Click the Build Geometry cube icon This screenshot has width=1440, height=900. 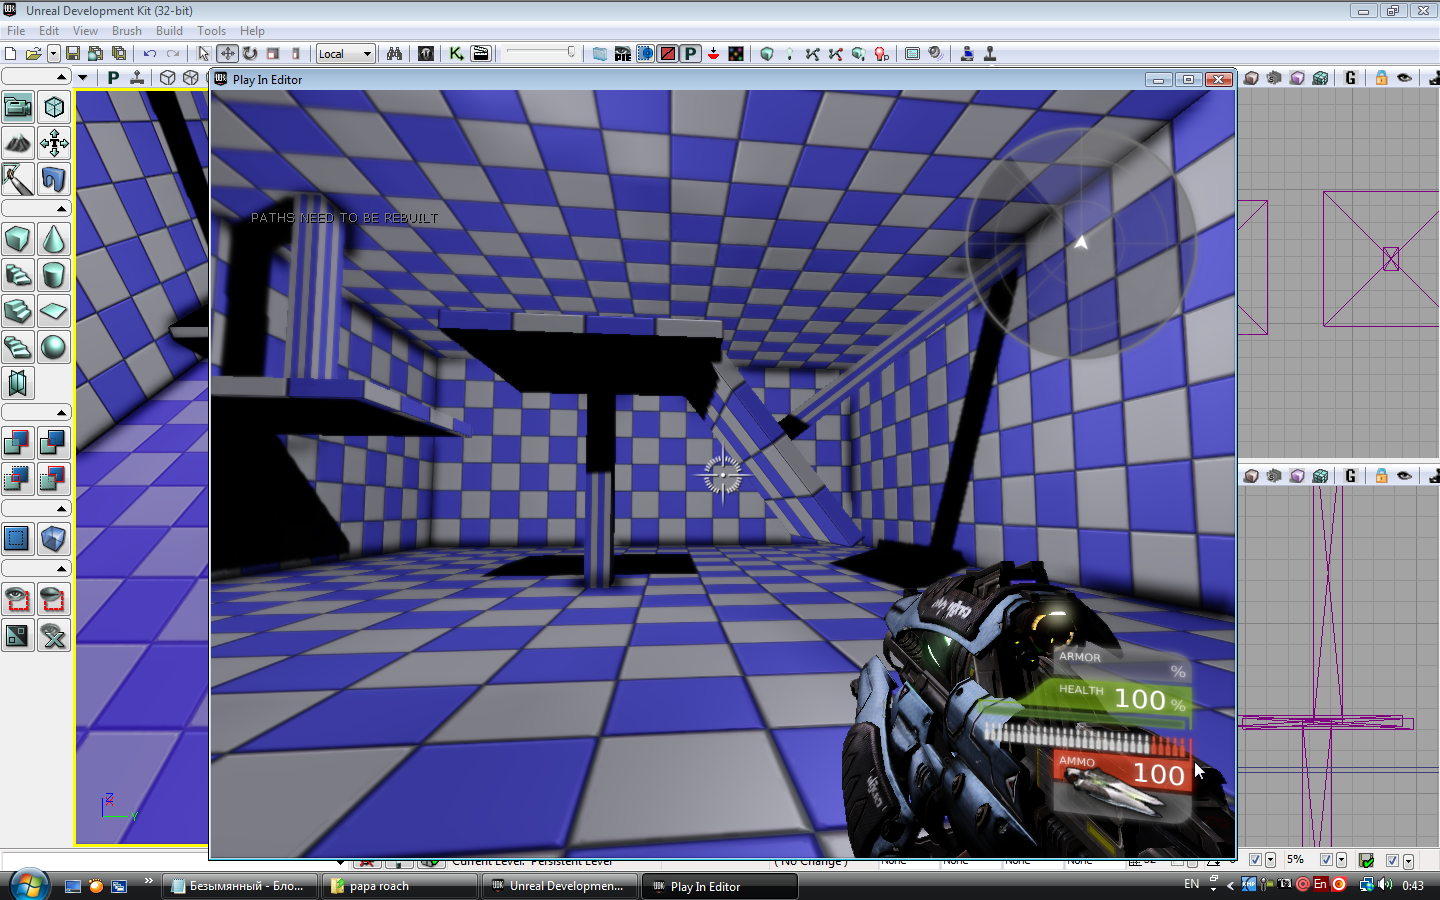pos(767,54)
